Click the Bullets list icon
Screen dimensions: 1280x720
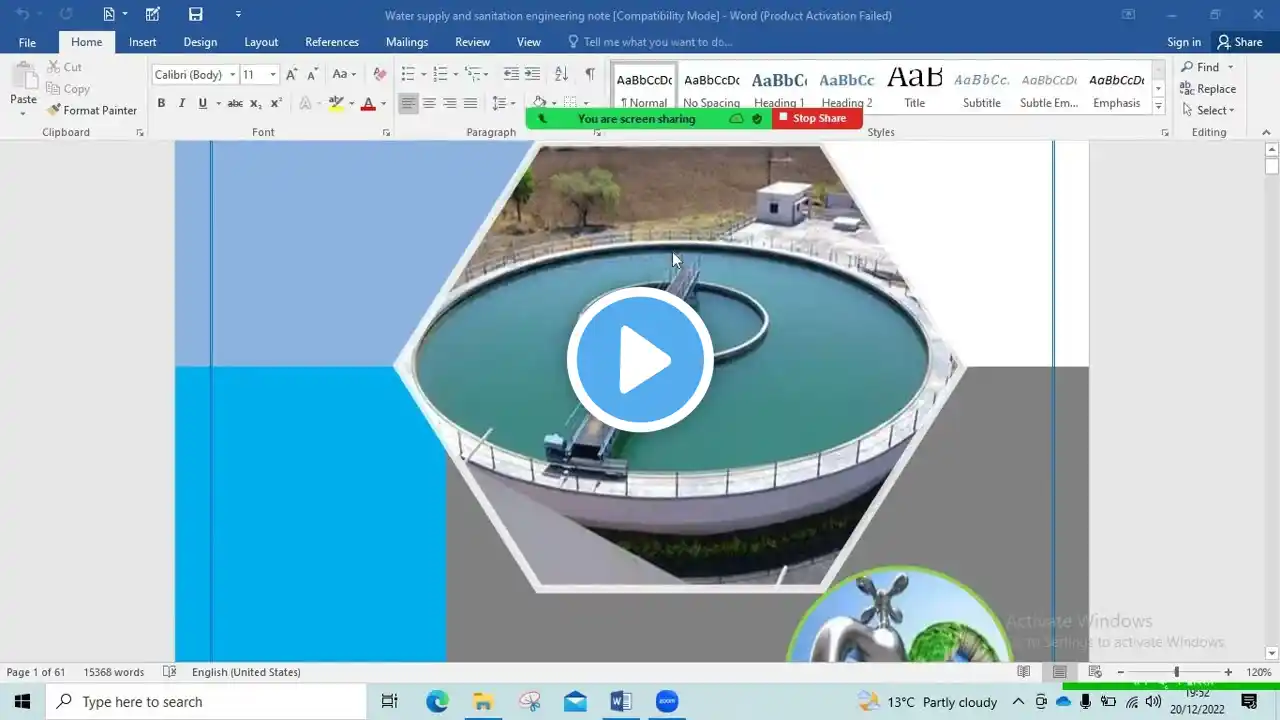[x=408, y=74]
